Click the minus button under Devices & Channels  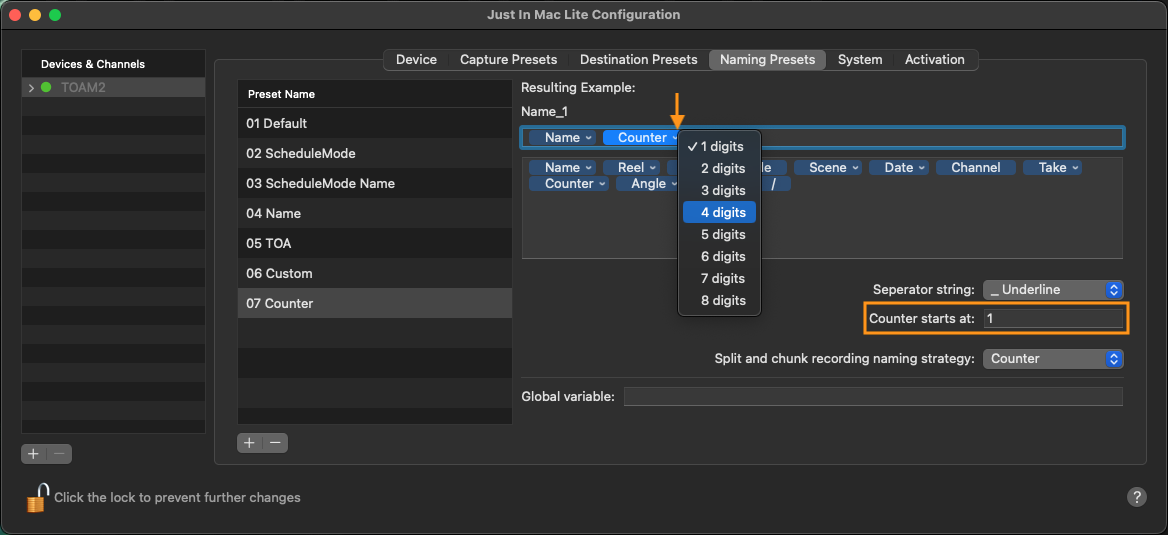point(60,453)
